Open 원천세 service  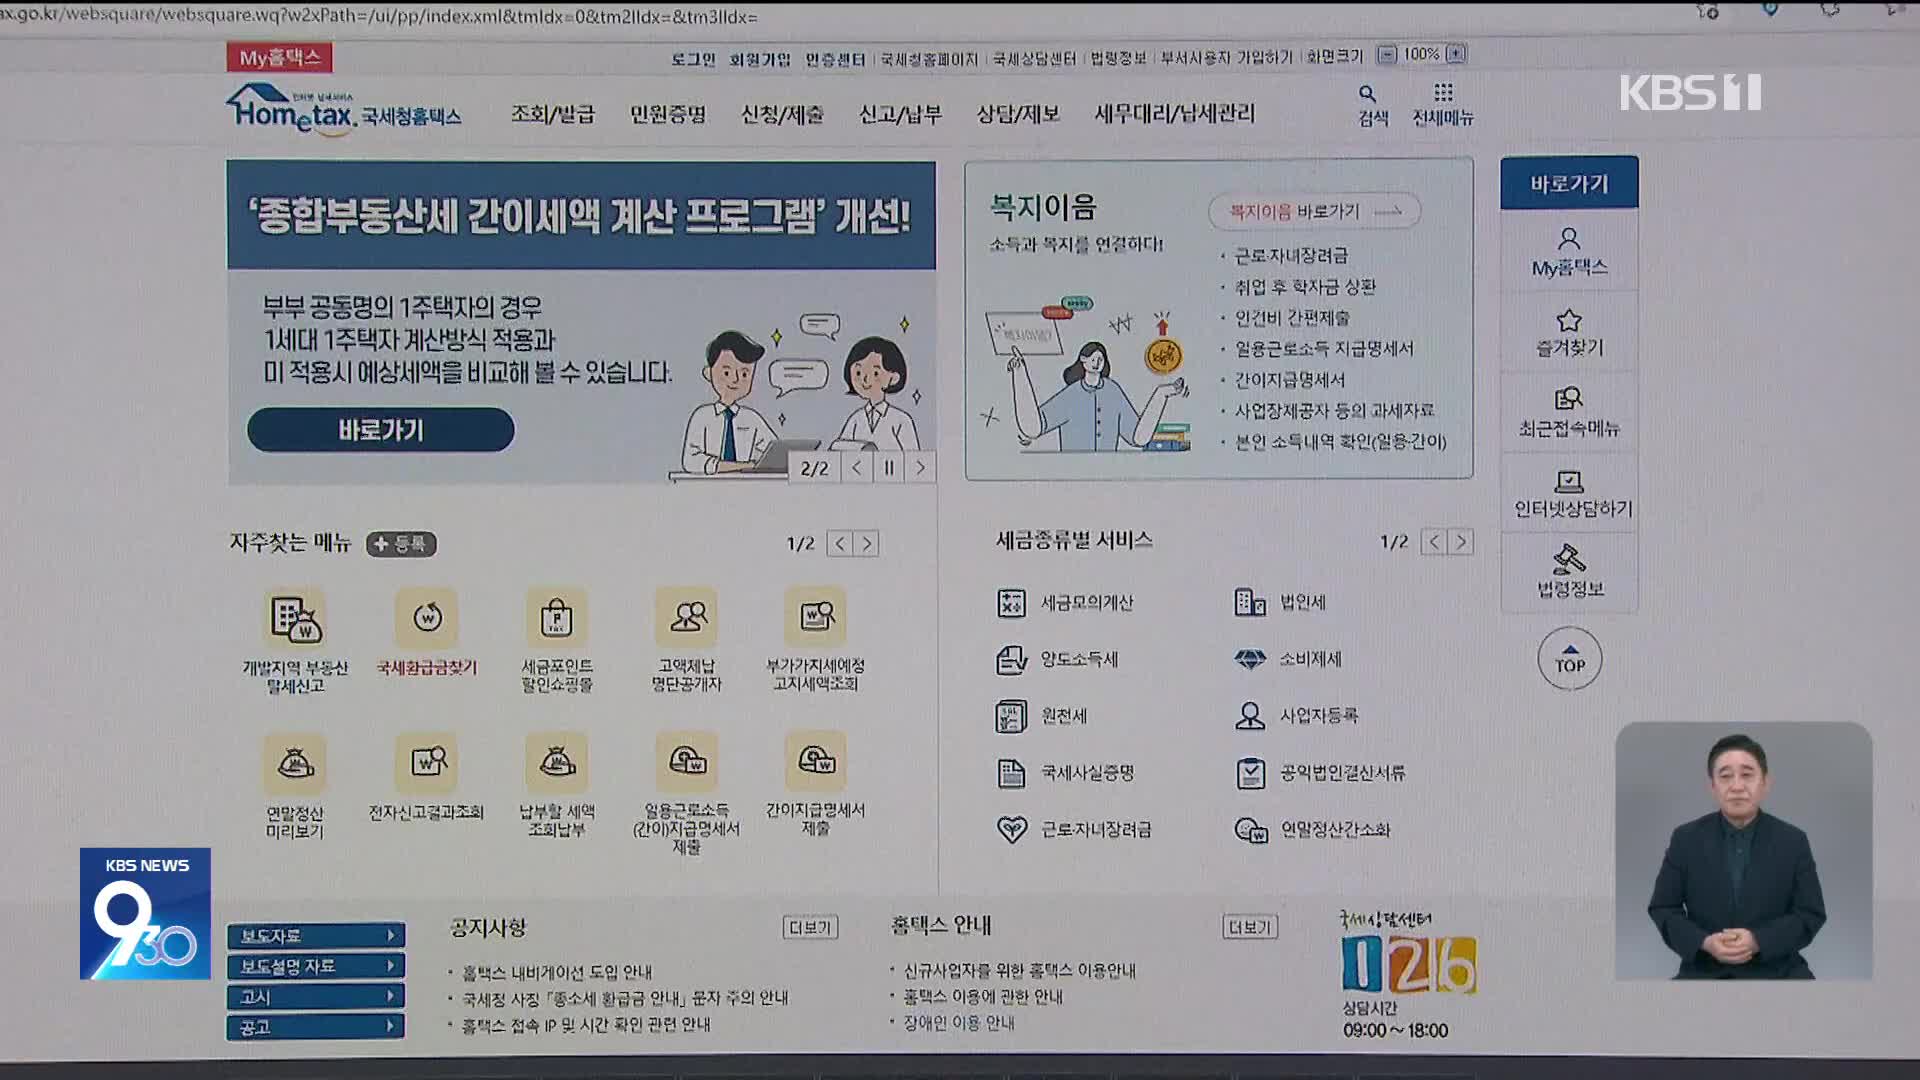click(1042, 716)
